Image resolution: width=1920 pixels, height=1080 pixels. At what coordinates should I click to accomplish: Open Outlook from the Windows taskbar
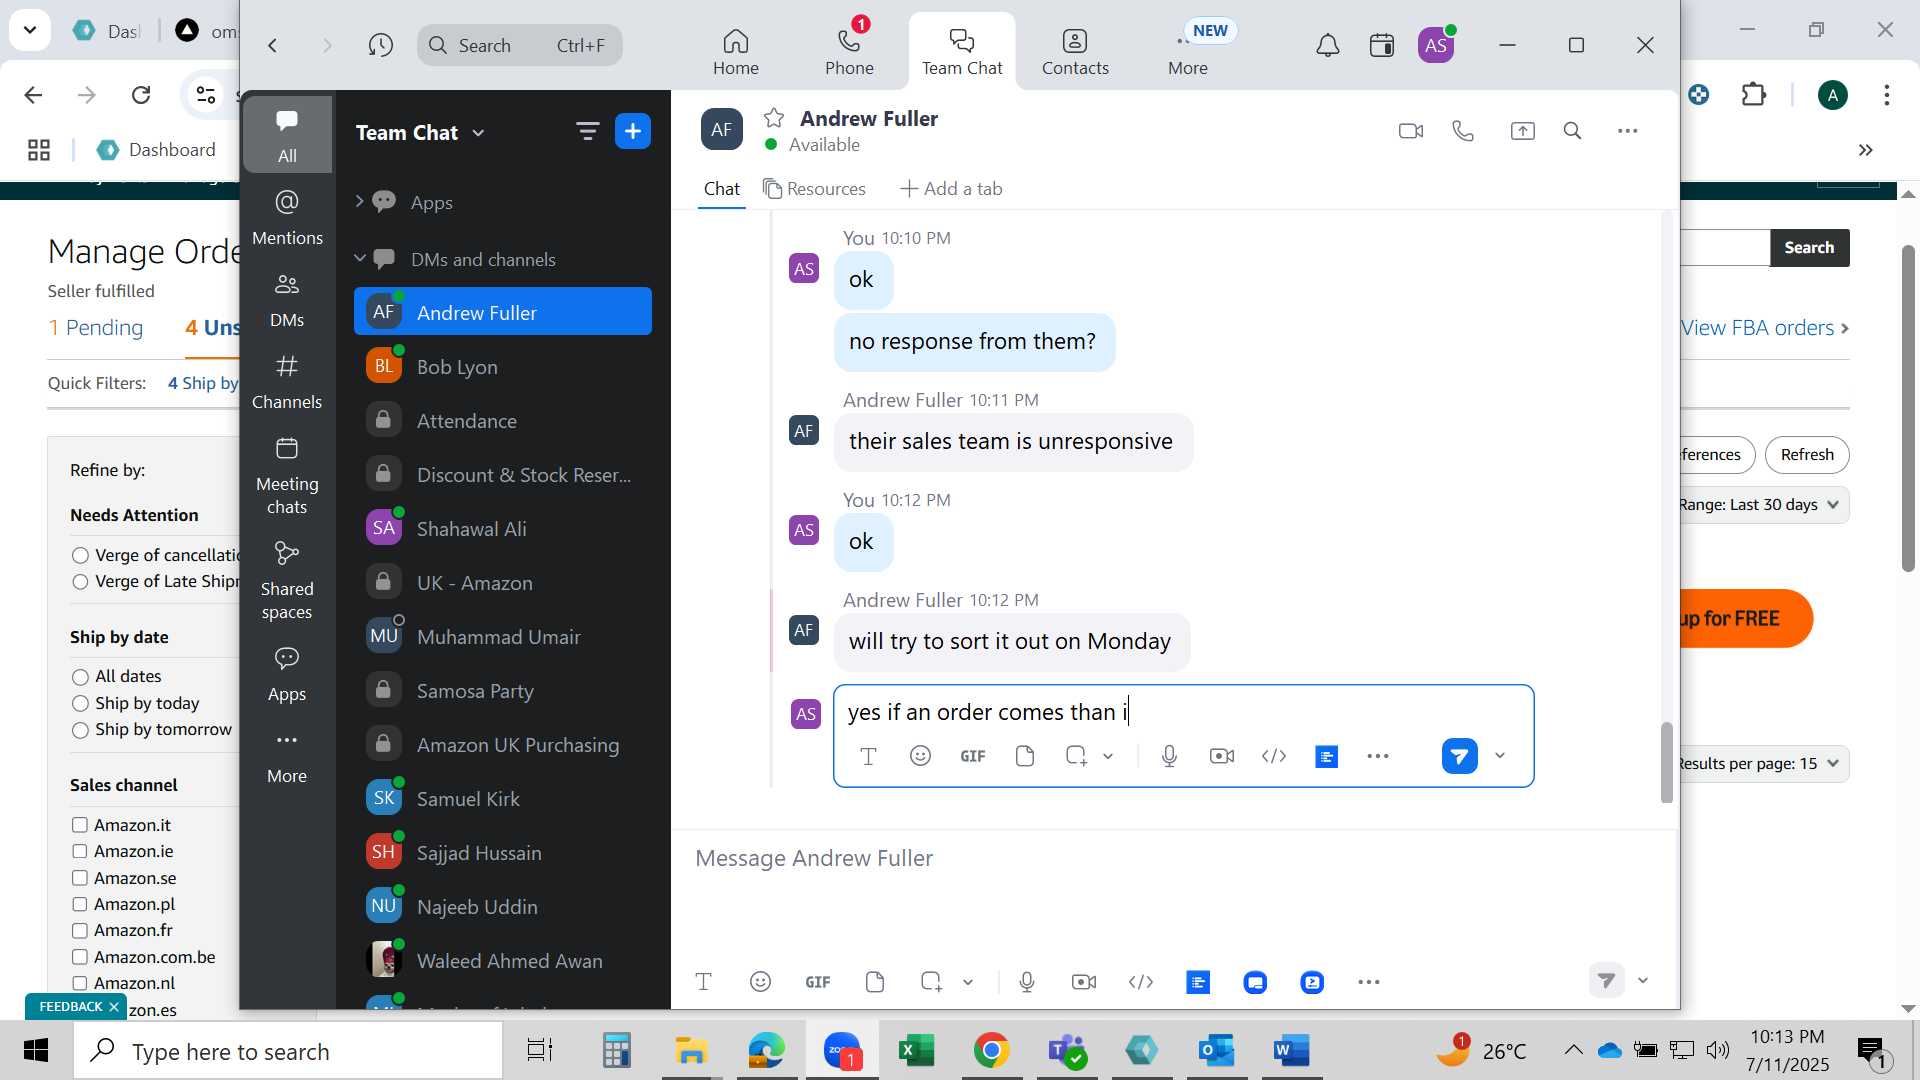coord(1217,1051)
